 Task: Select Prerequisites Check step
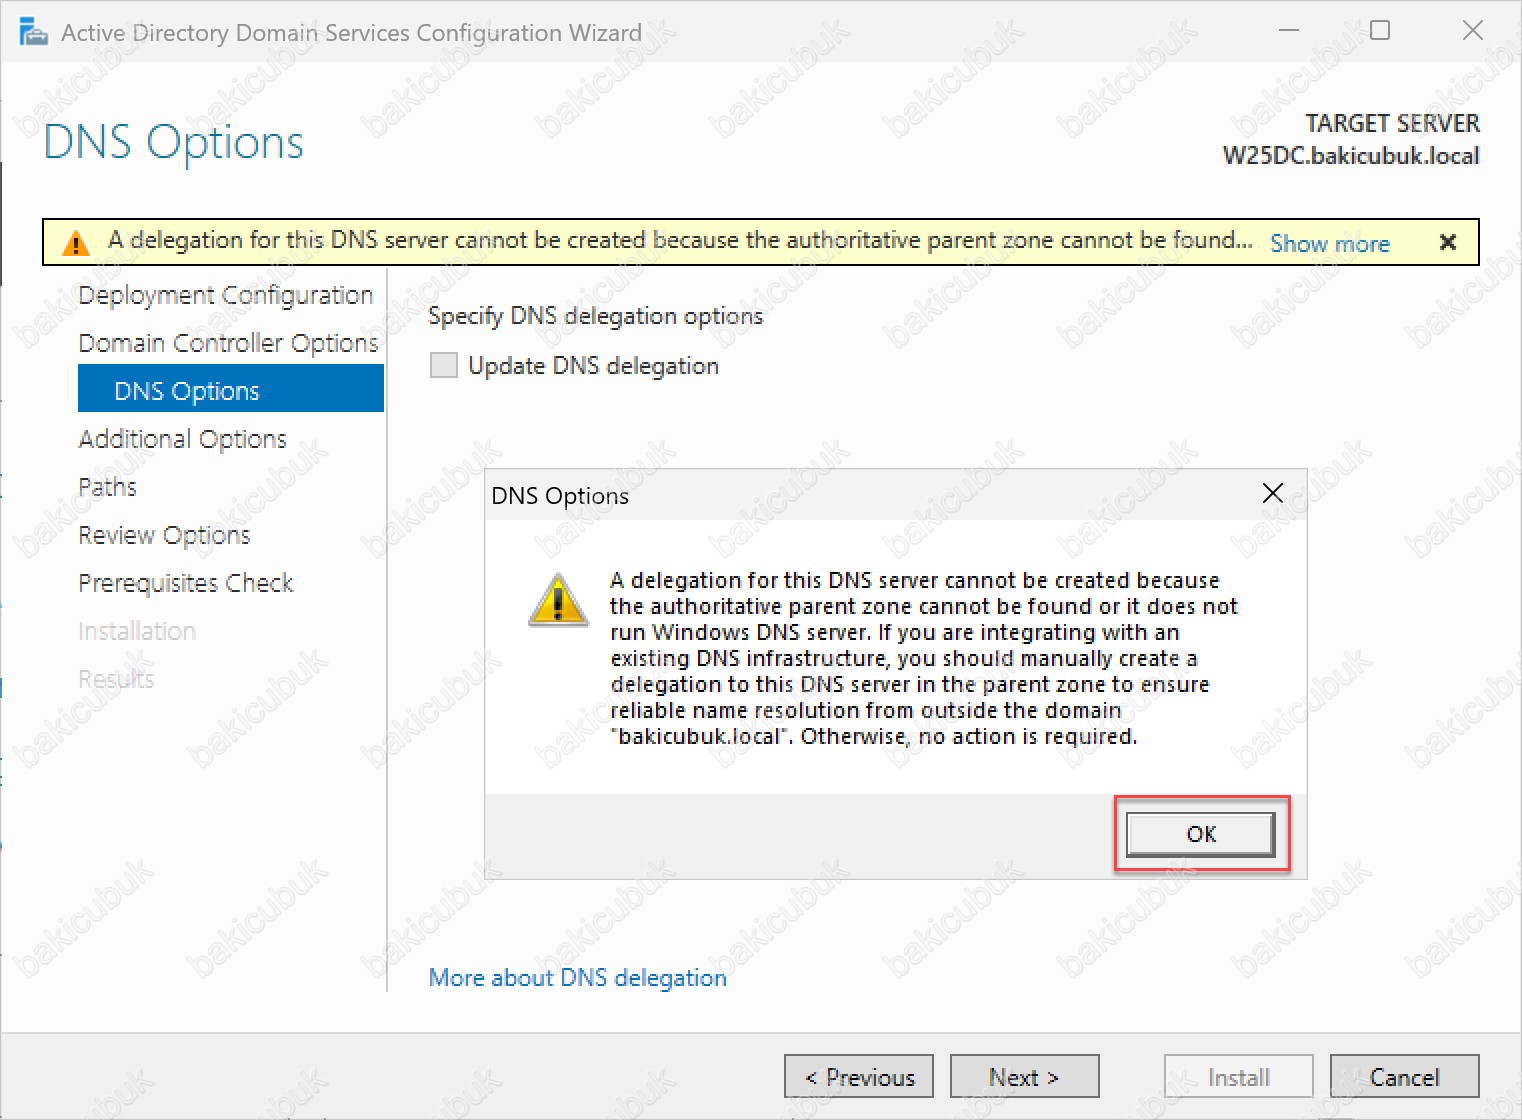click(185, 583)
